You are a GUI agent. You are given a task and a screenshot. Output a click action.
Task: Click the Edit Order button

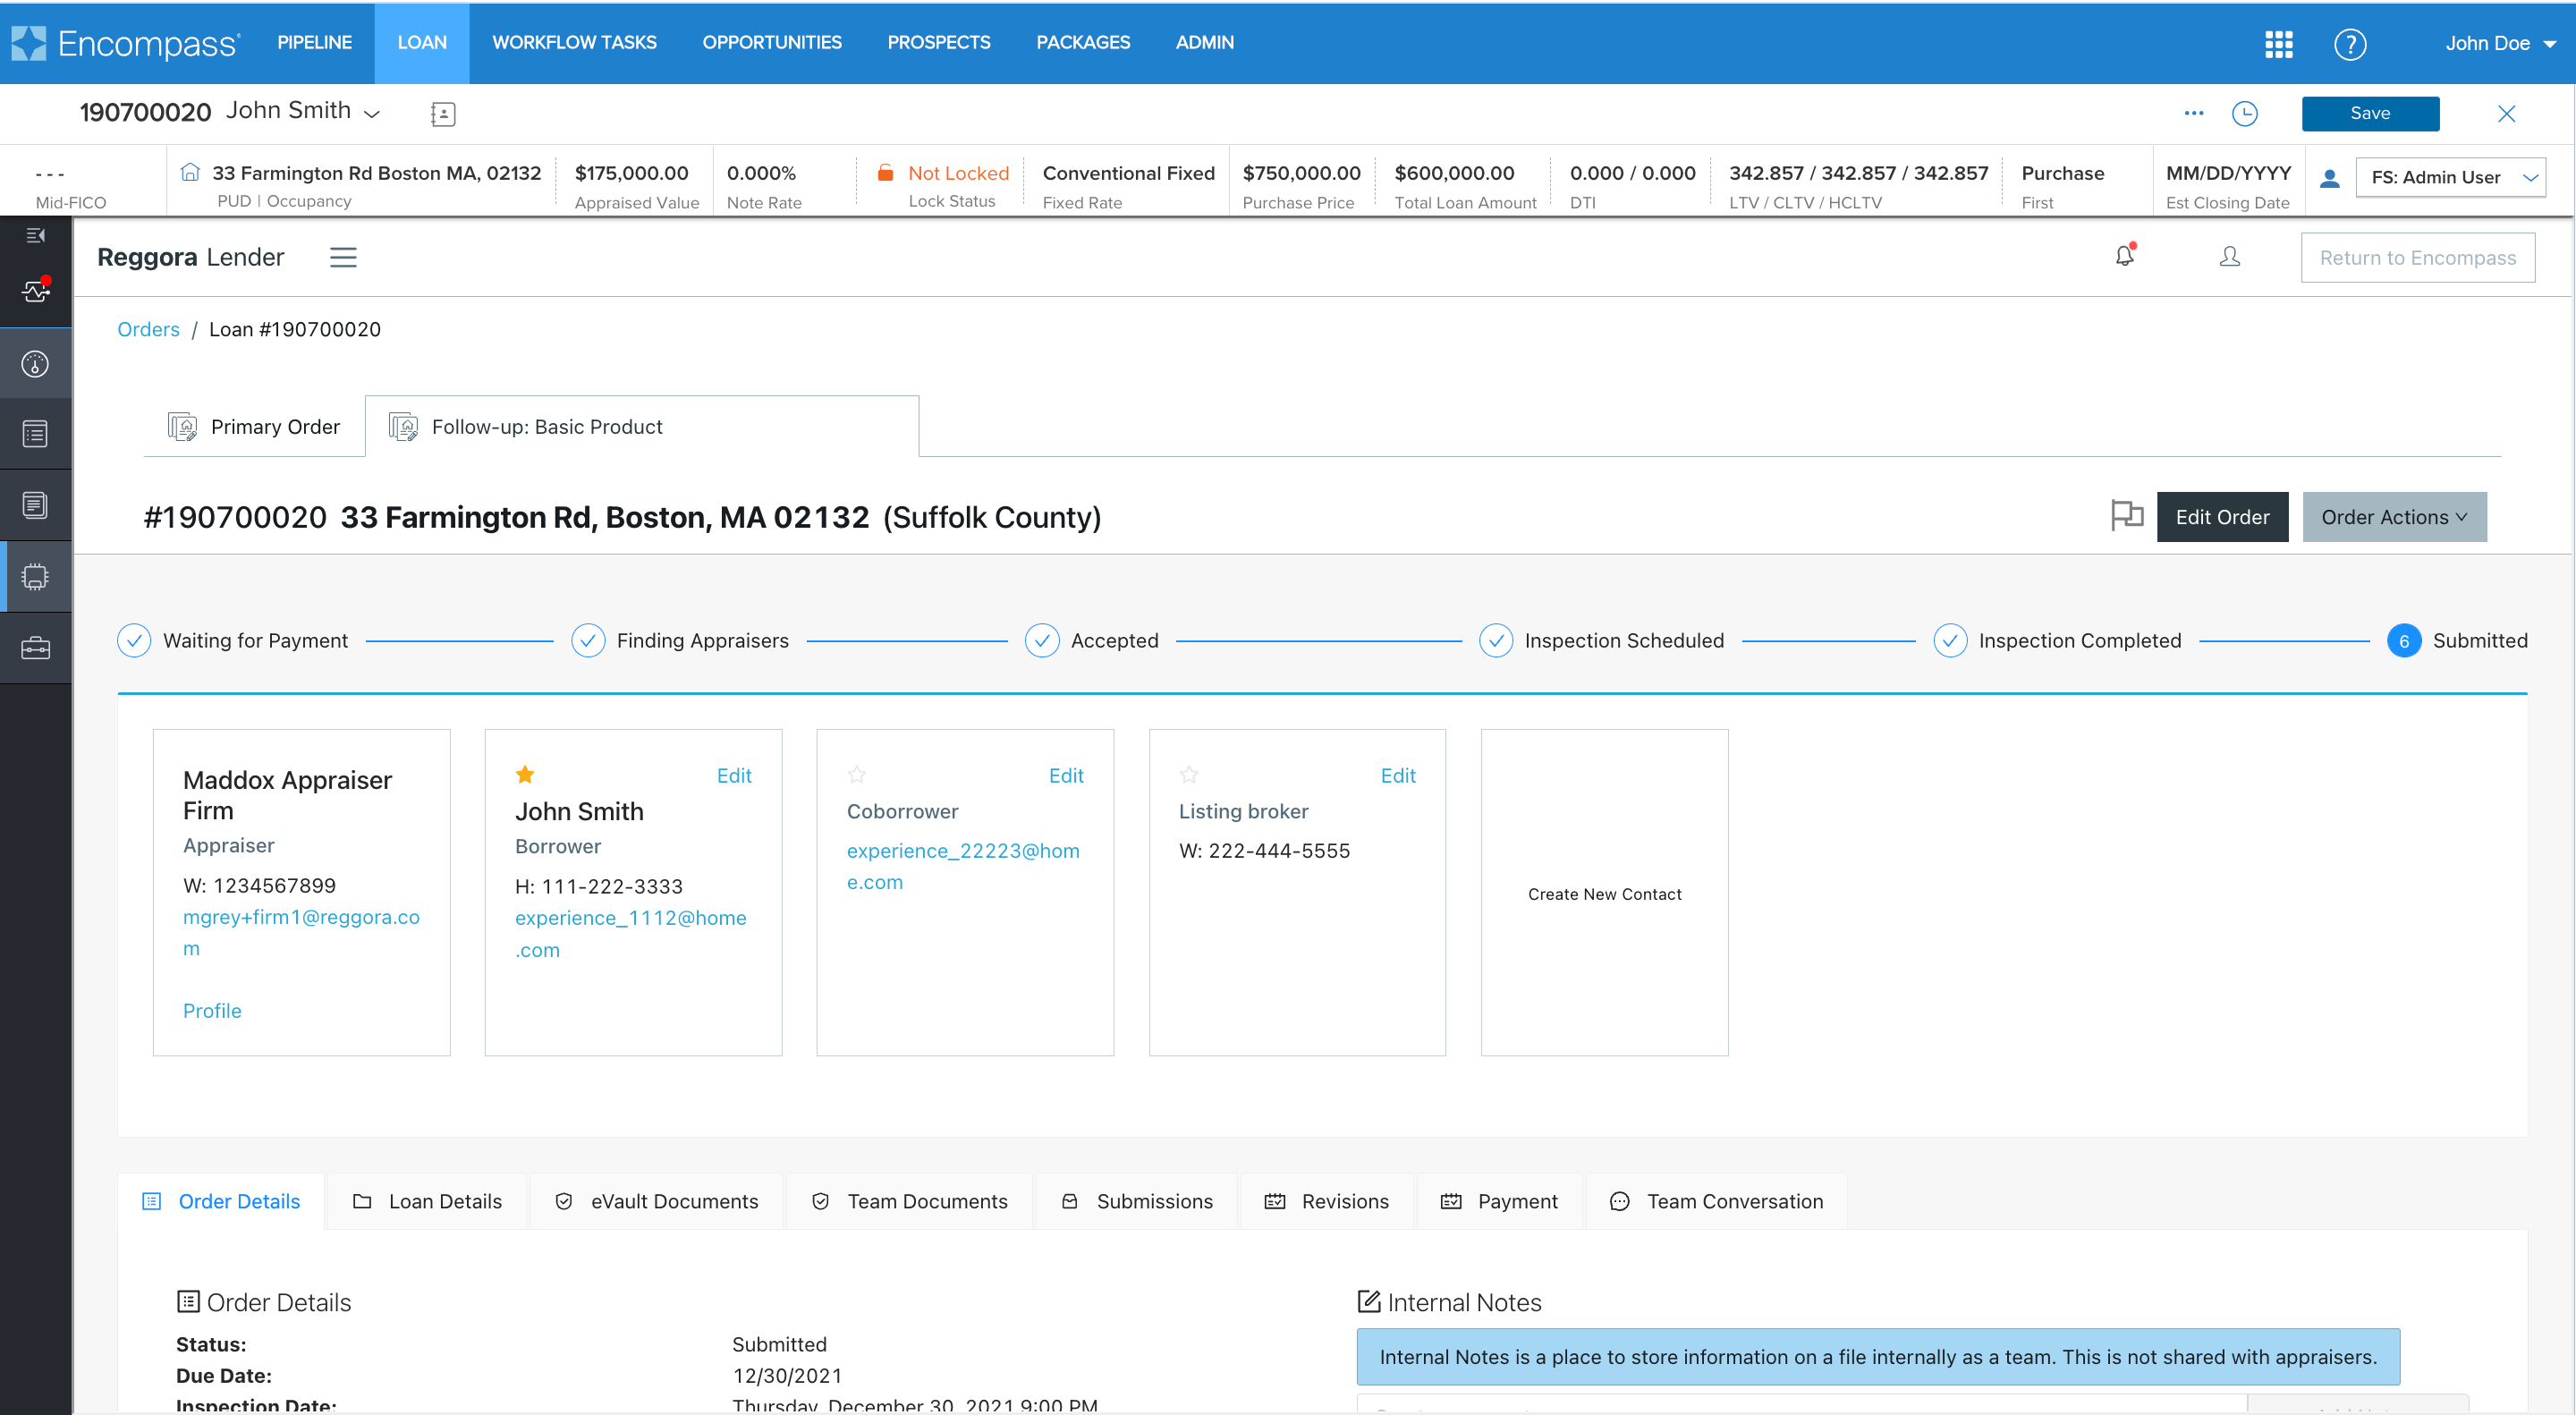2221,516
